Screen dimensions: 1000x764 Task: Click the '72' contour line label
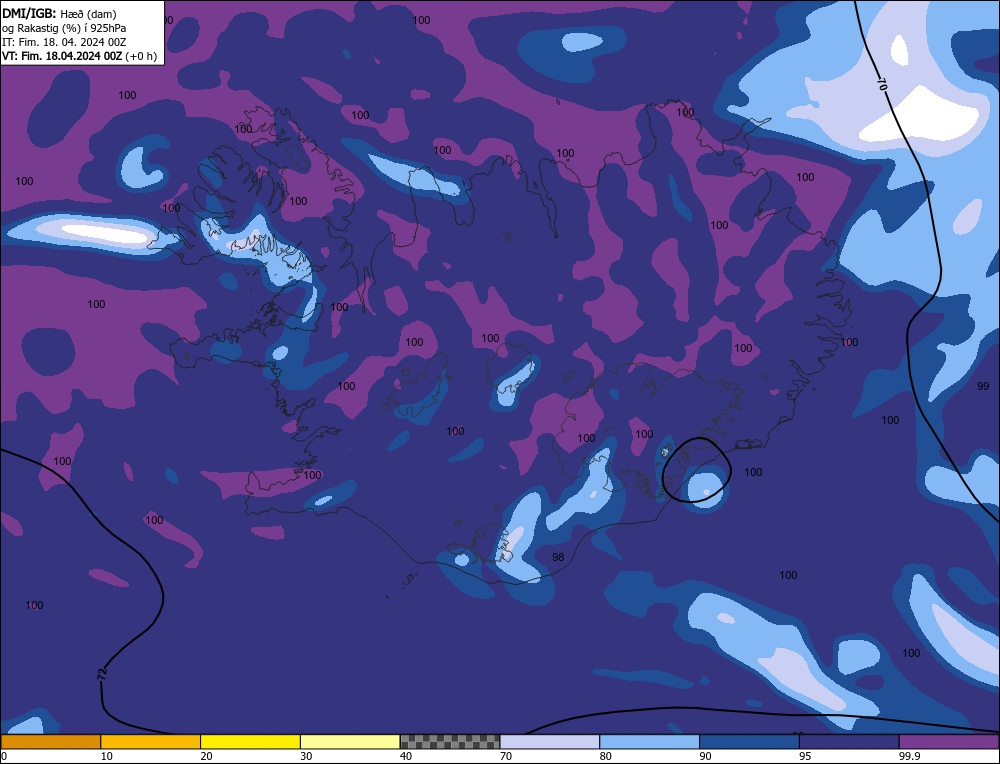[101, 674]
